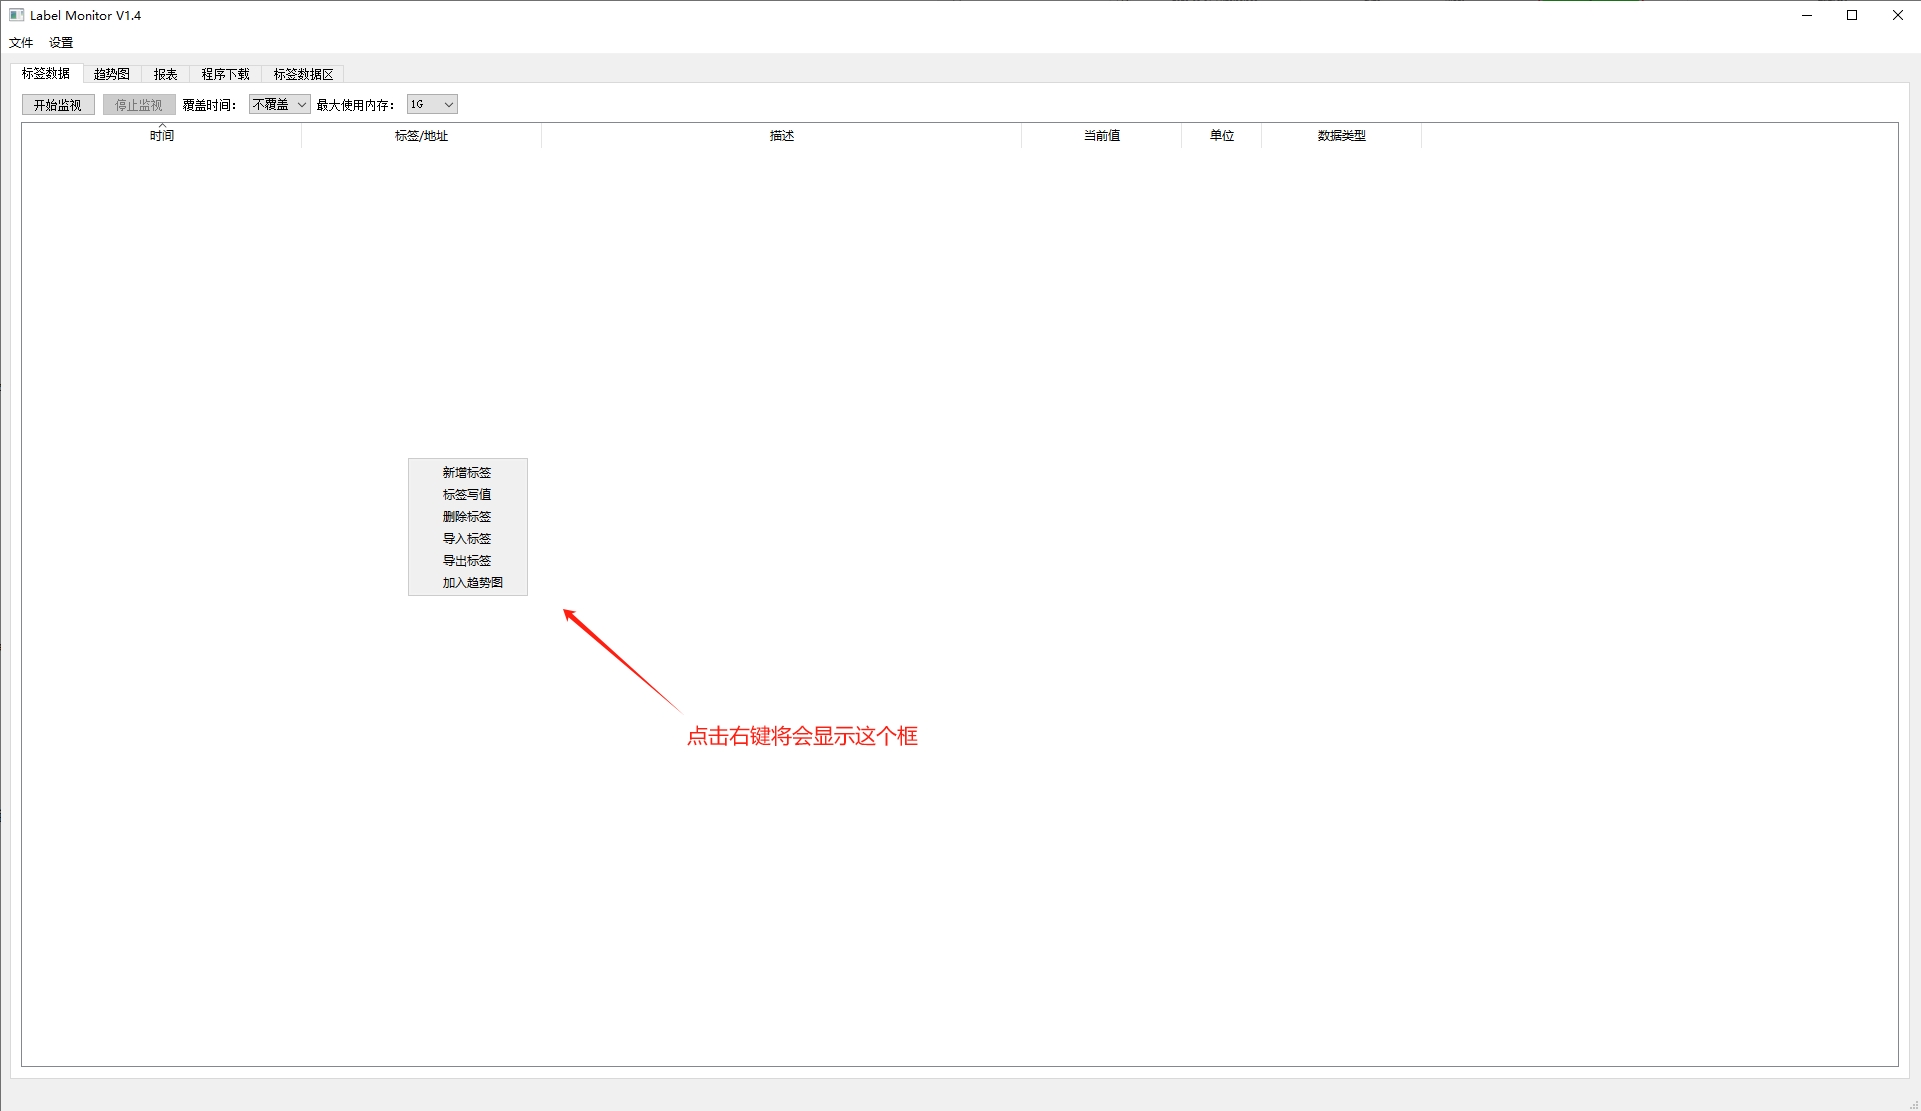The image size is (1921, 1111).
Task: Click the disabled 停止监视 button
Action: [139, 105]
